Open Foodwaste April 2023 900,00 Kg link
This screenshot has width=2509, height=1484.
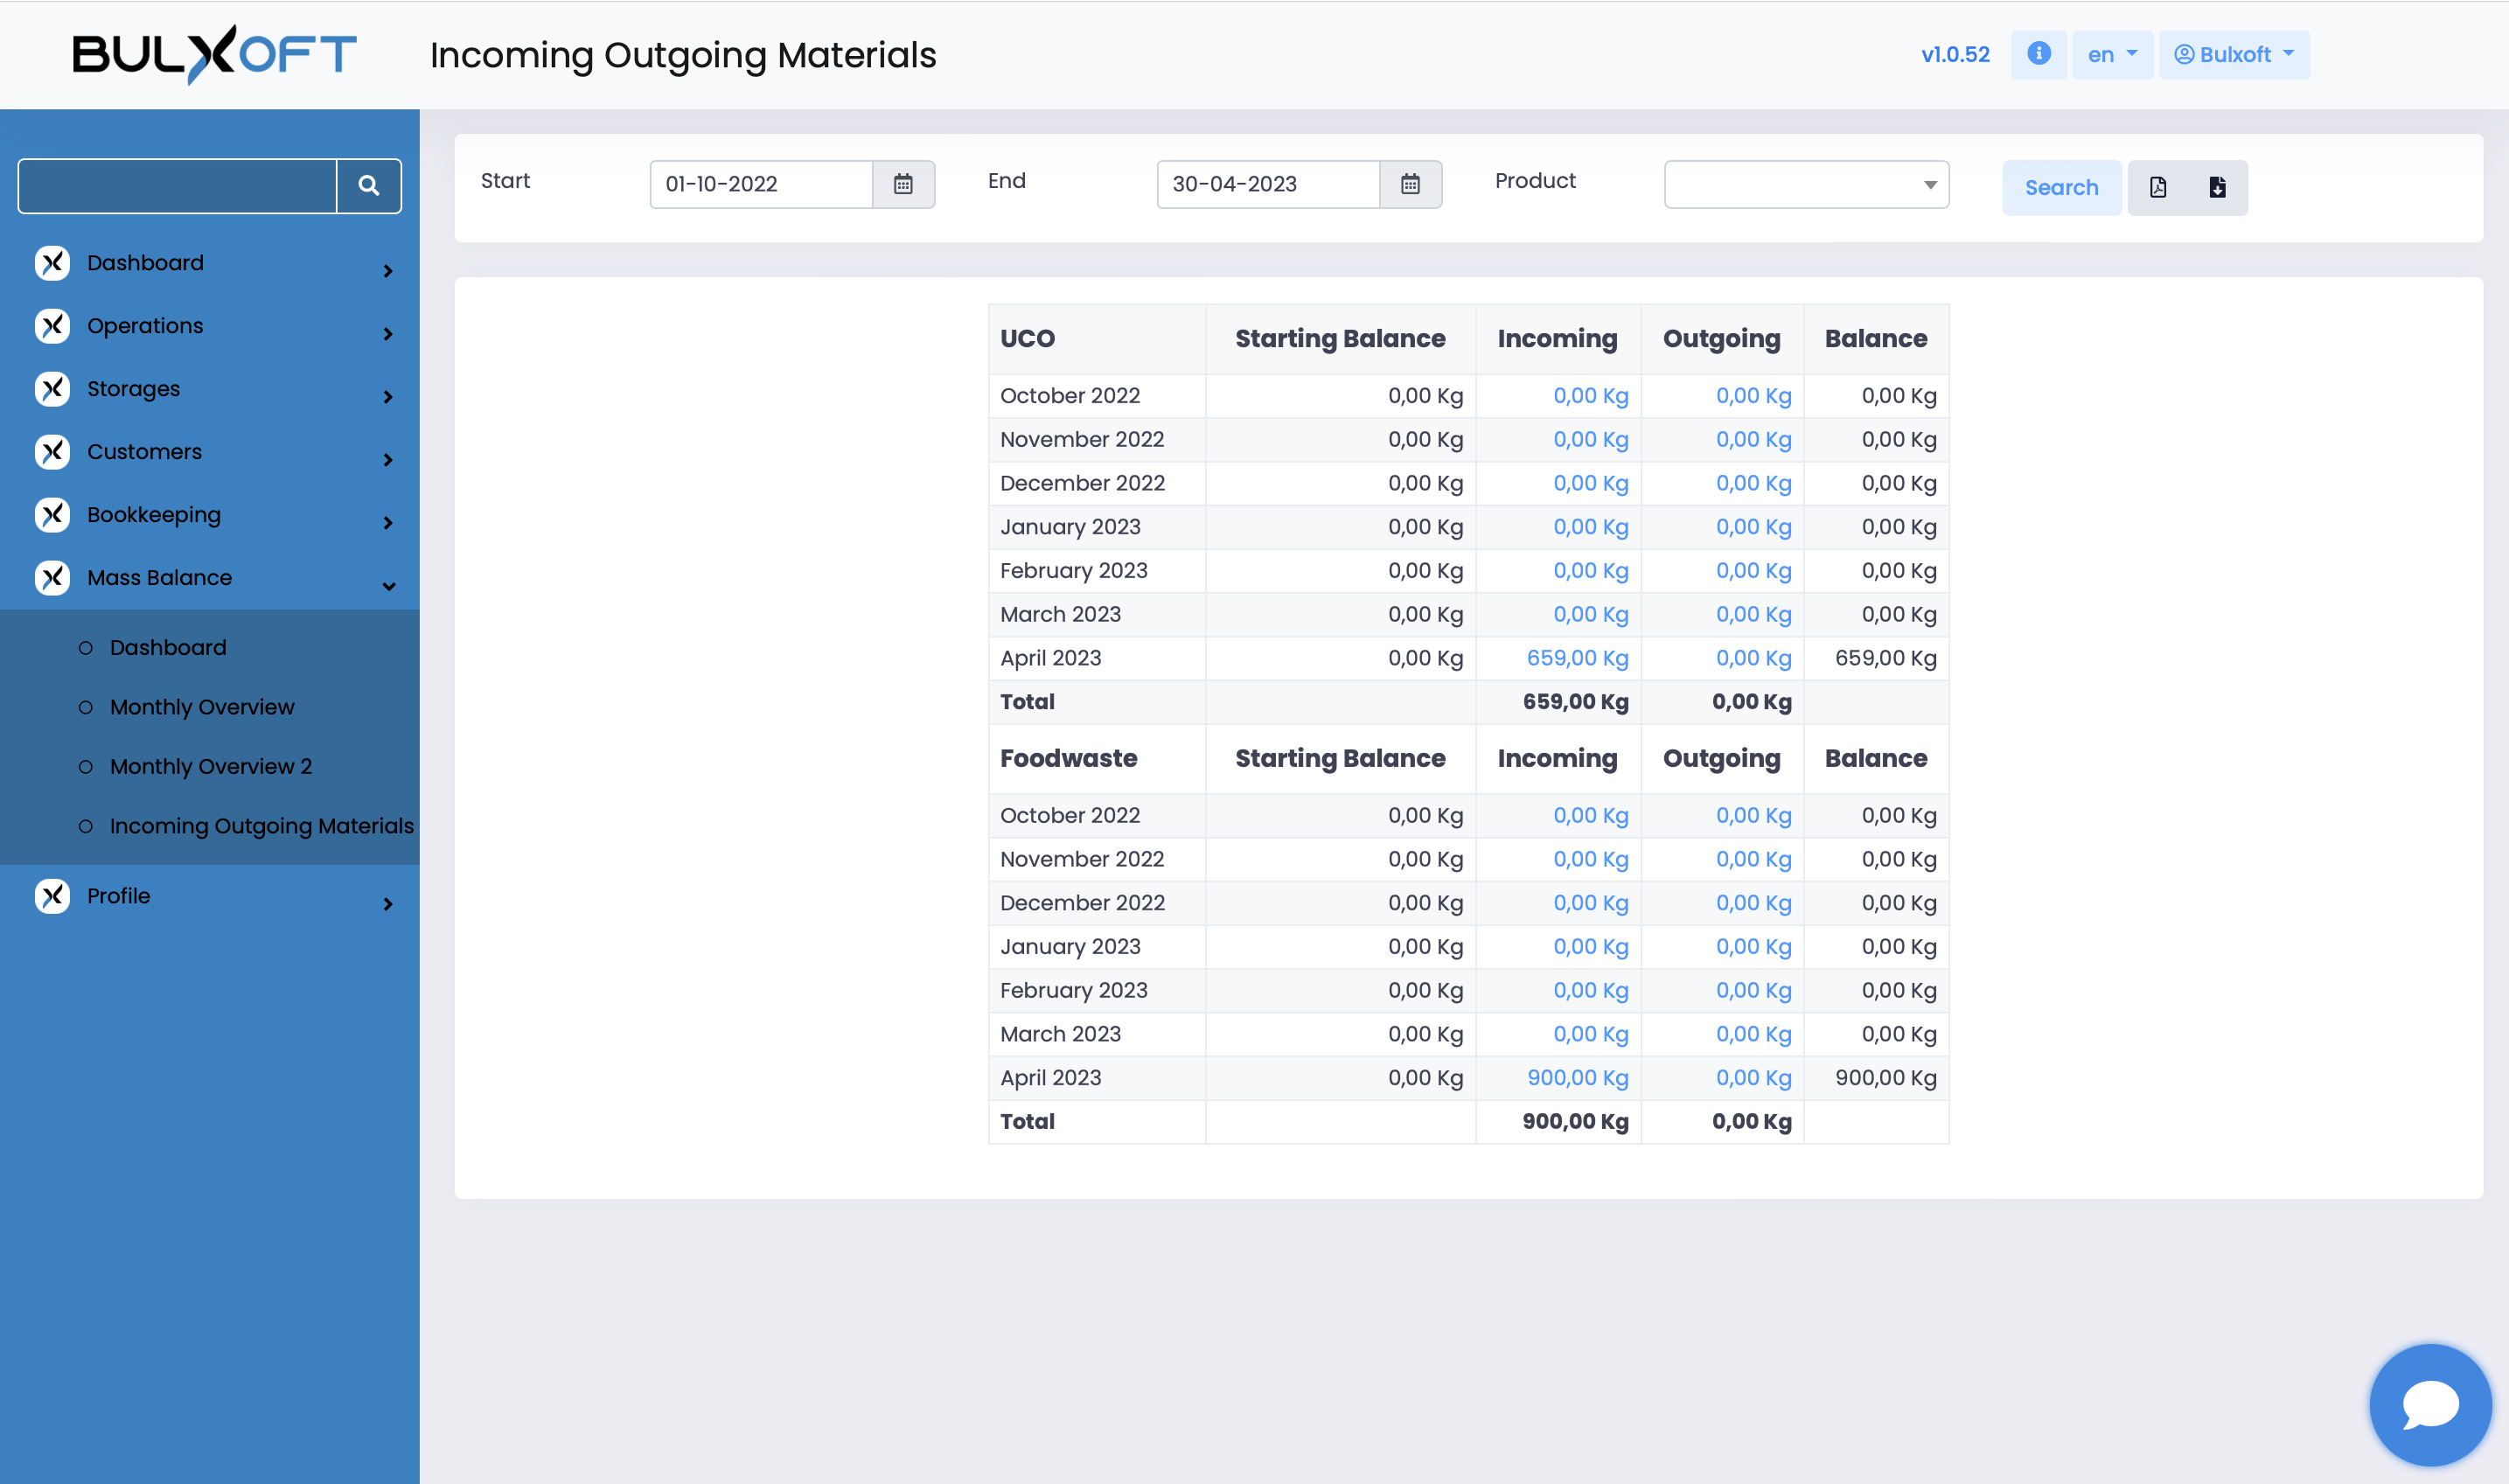1576,1078
